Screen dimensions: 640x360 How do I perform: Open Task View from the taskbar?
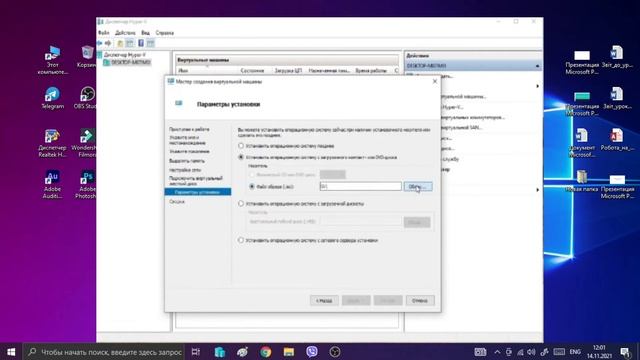(196, 351)
